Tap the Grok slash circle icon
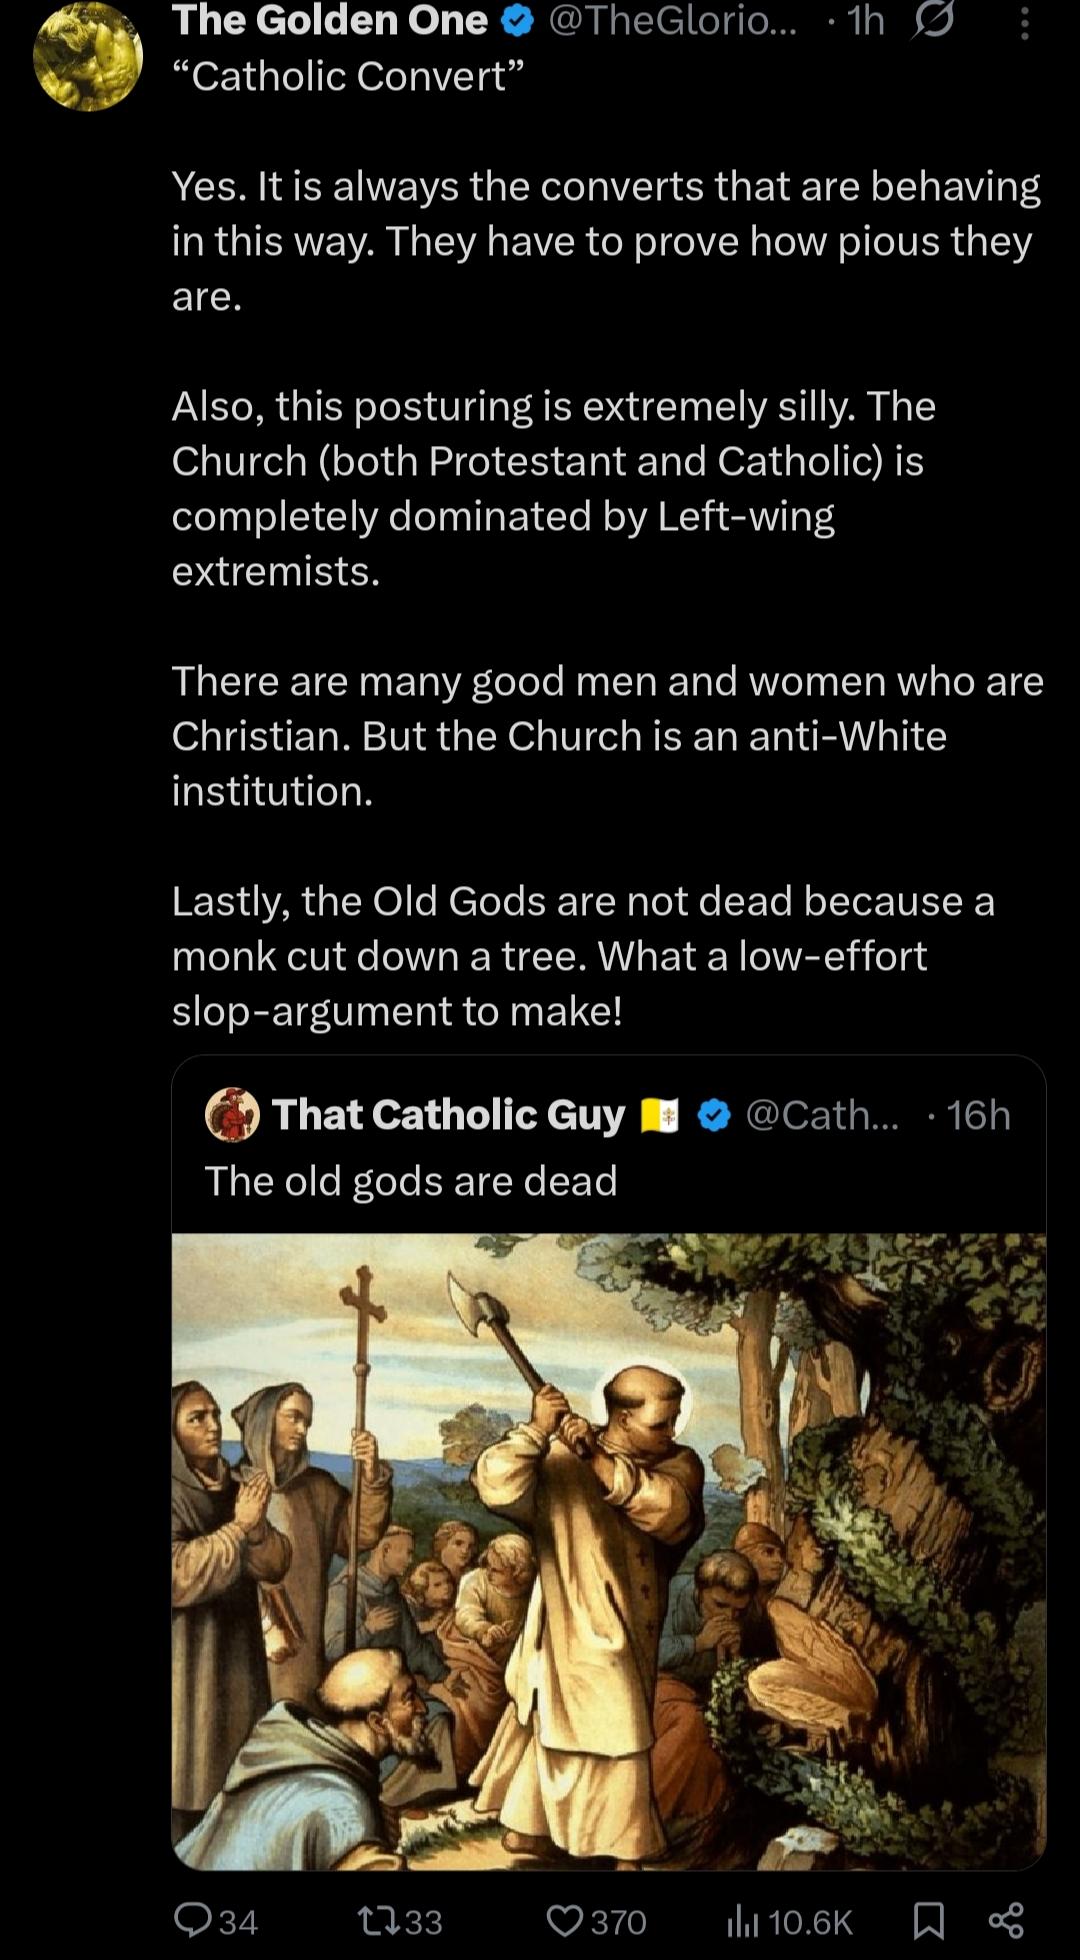The height and width of the screenshot is (1960, 1080). [x=932, y=22]
